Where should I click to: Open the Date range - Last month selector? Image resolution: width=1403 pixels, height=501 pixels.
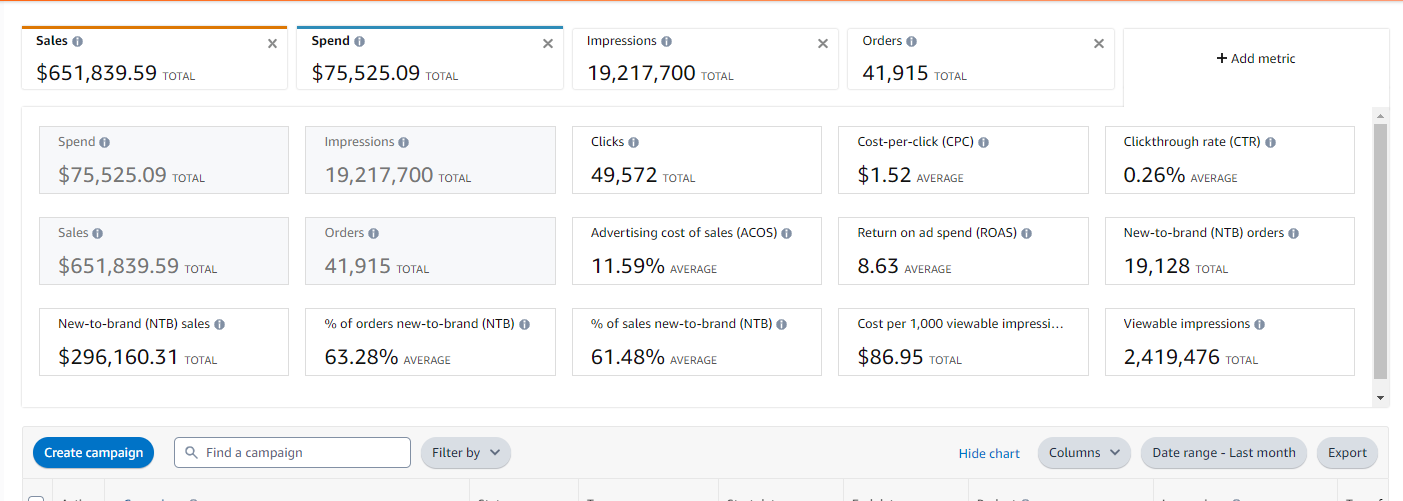(x=1223, y=453)
